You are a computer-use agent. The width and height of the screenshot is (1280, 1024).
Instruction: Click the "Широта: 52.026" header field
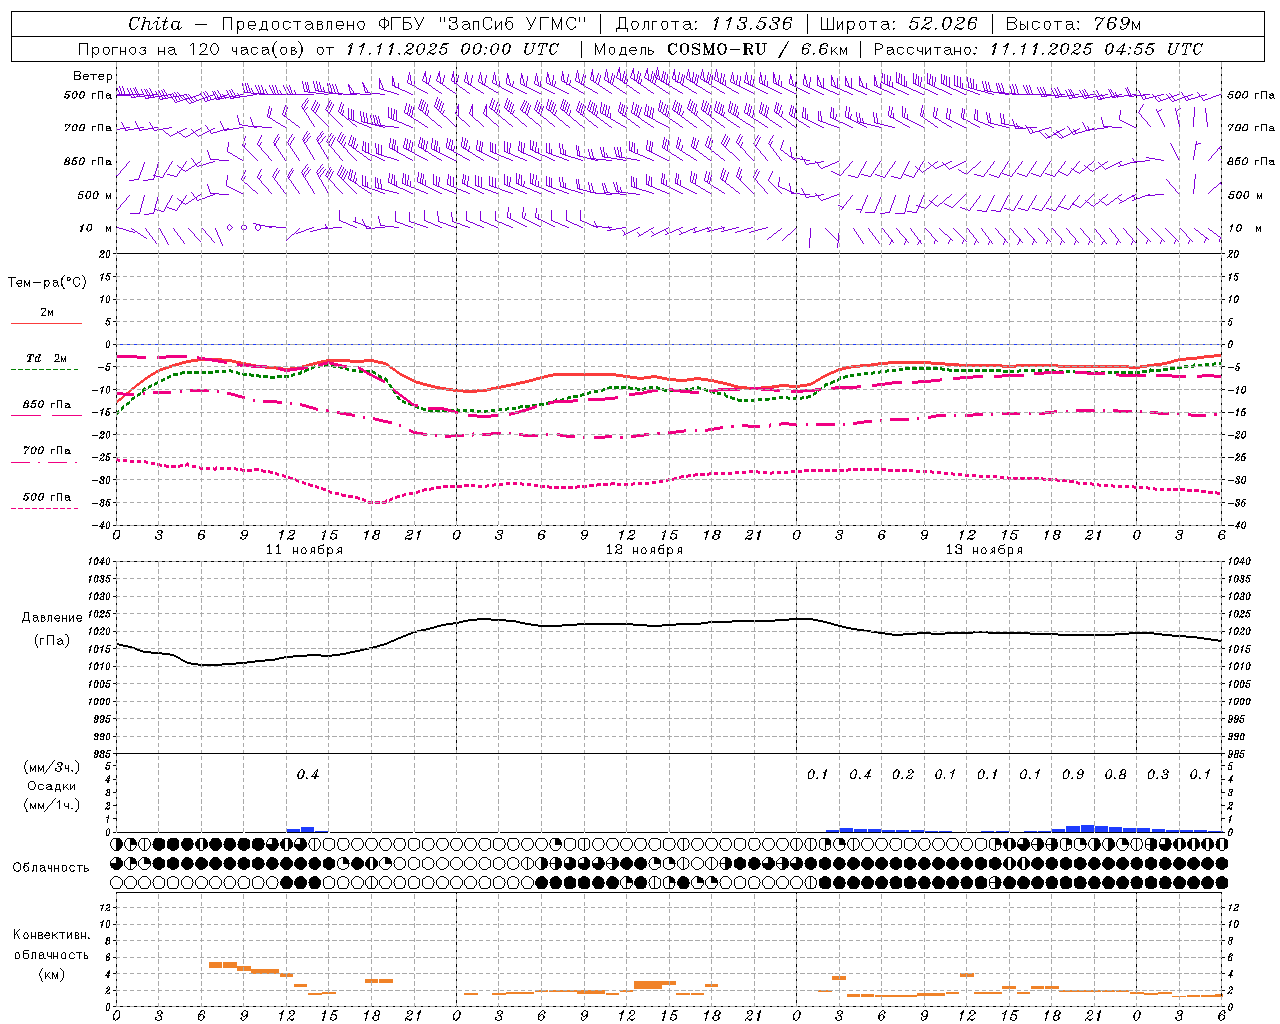coord(898,24)
